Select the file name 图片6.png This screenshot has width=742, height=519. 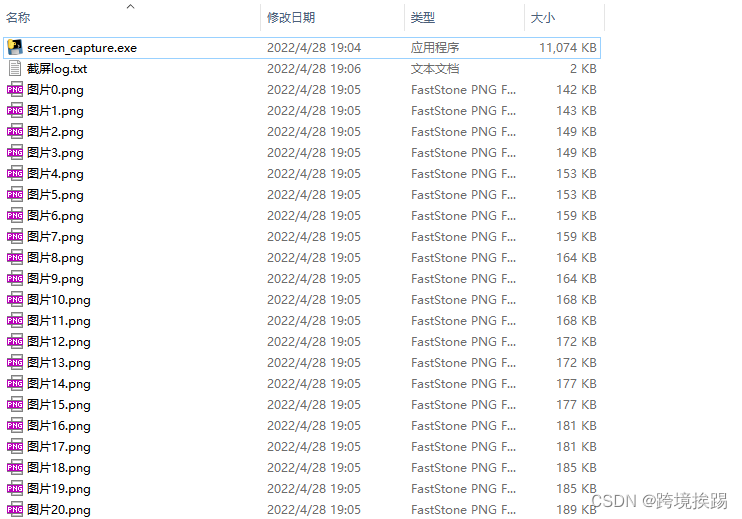[55, 216]
